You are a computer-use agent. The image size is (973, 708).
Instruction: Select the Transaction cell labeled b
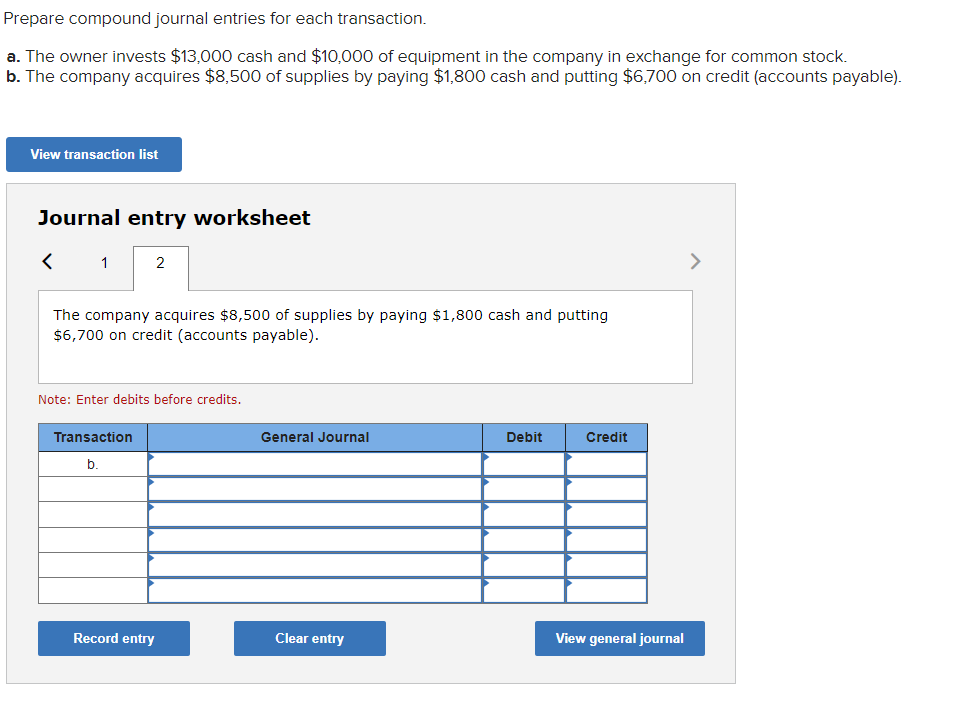click(92, 463)
